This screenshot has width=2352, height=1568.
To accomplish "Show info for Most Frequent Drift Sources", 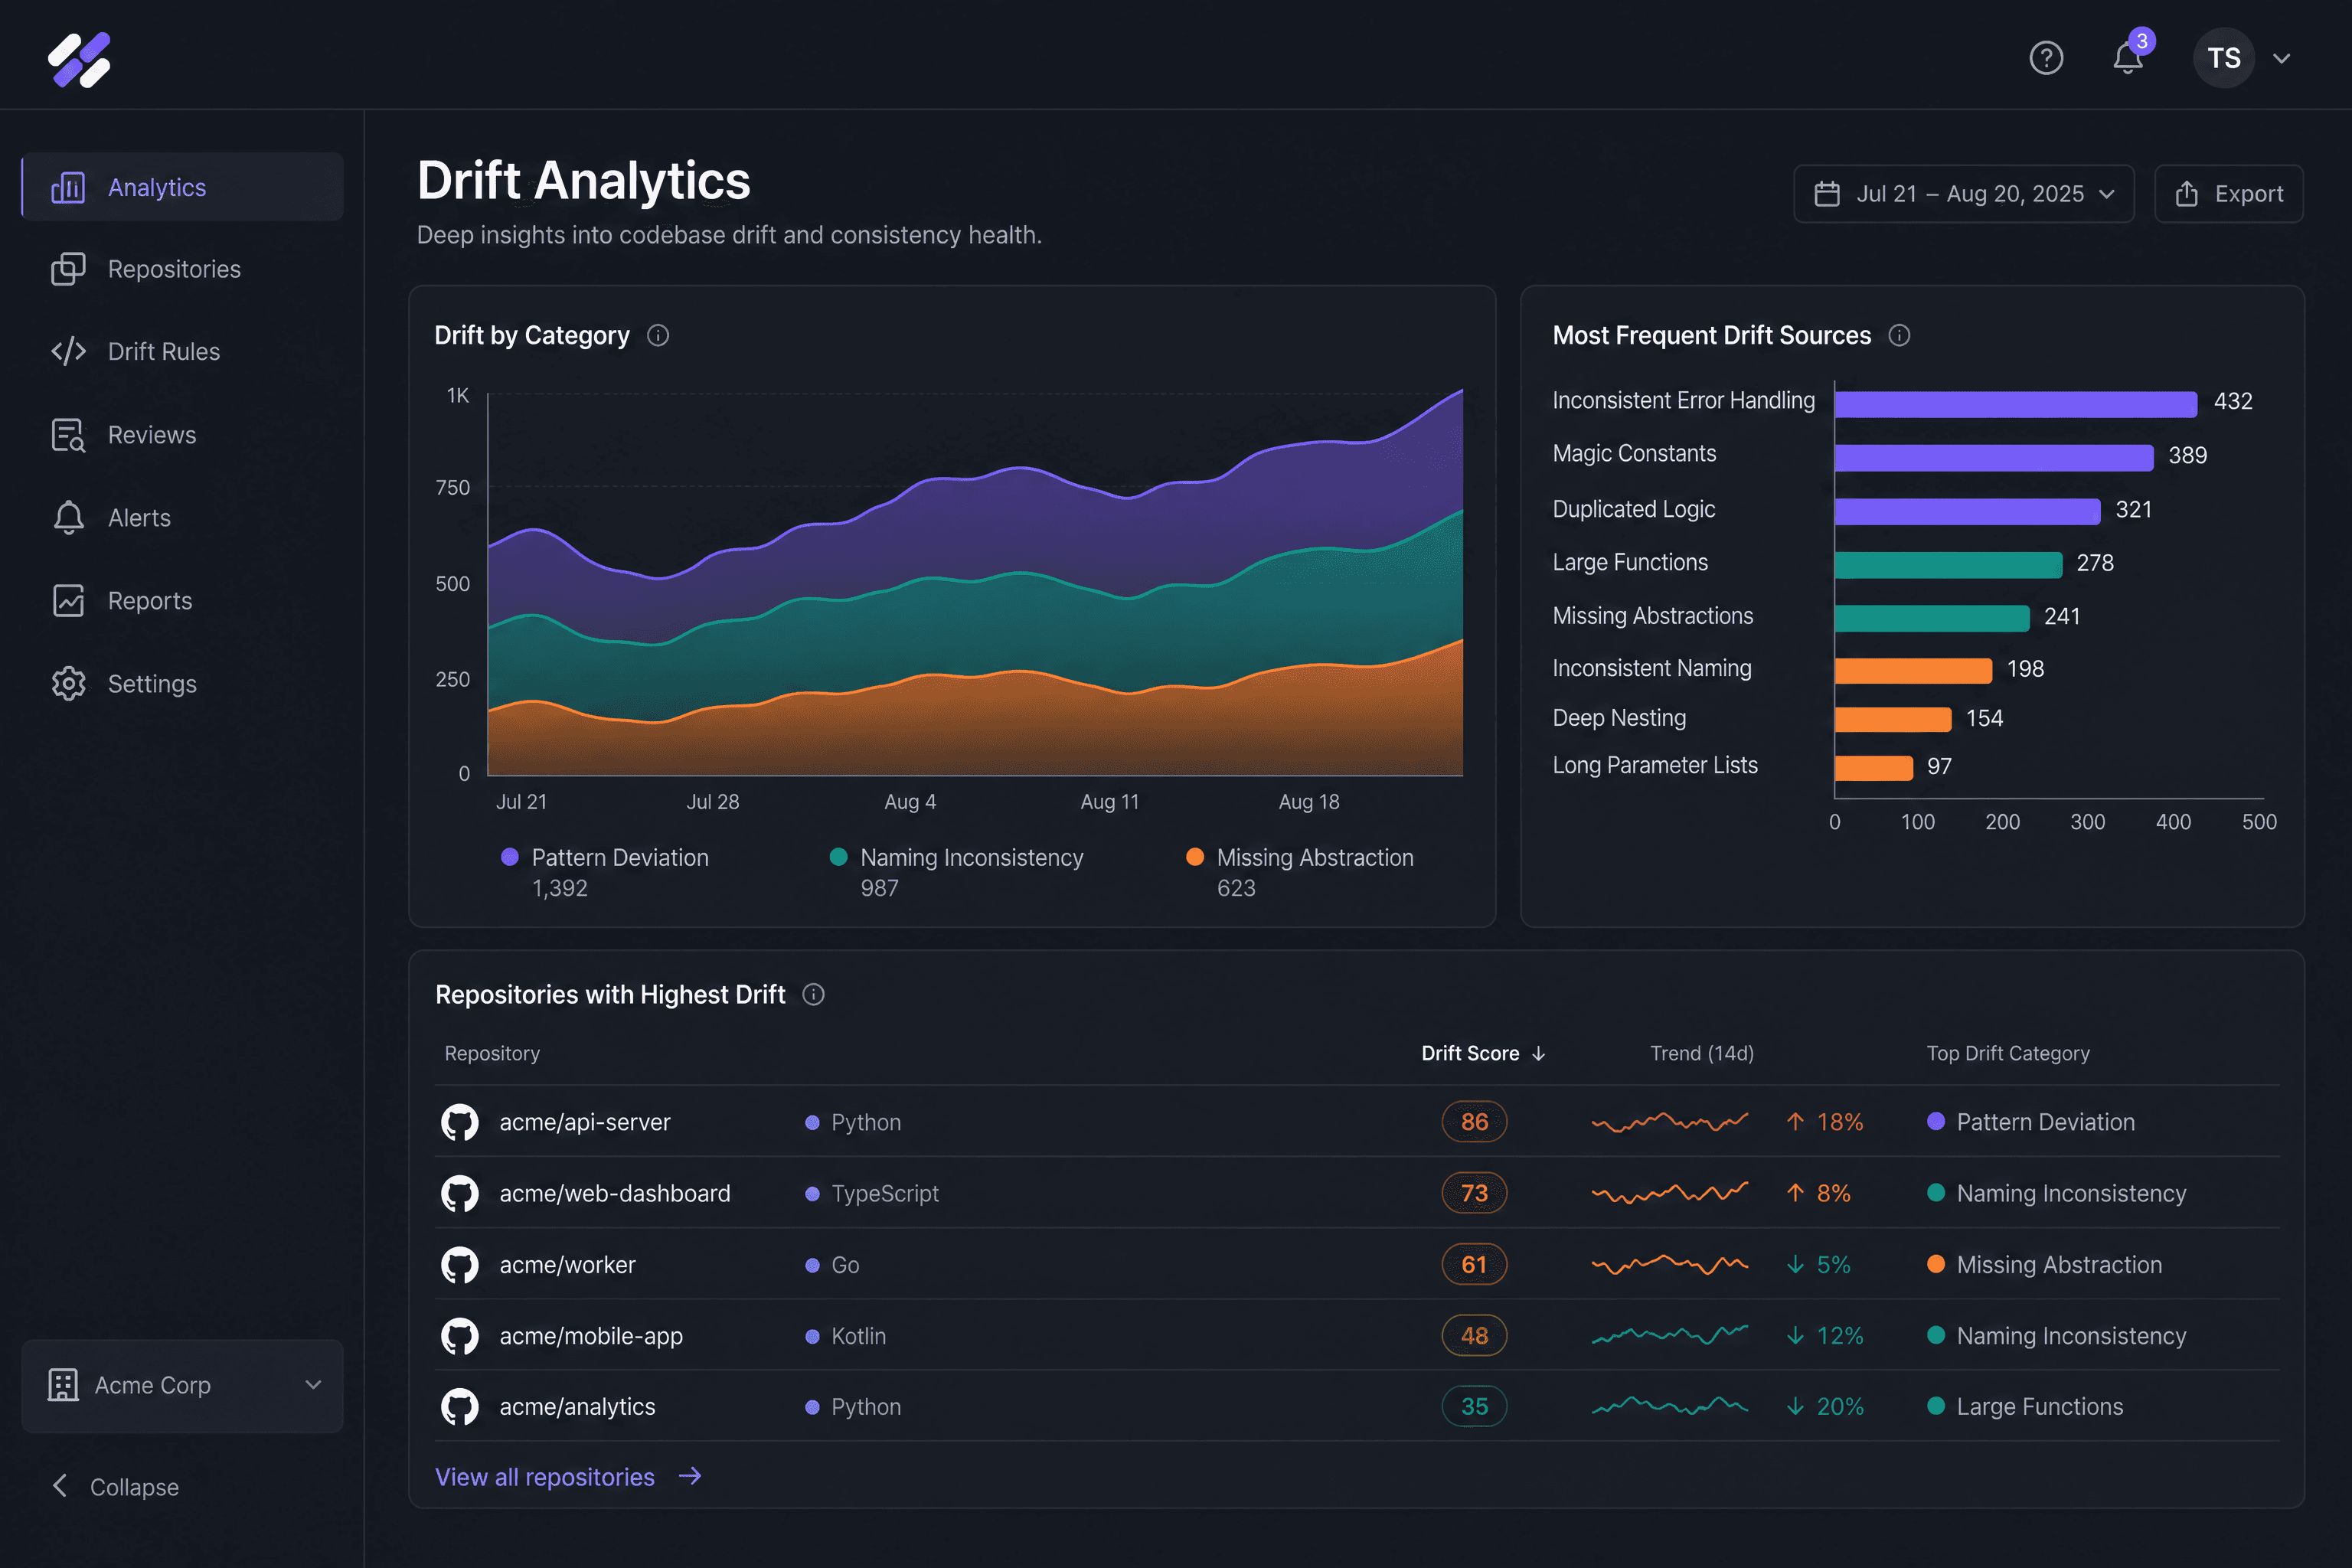I will point(1899,335).
